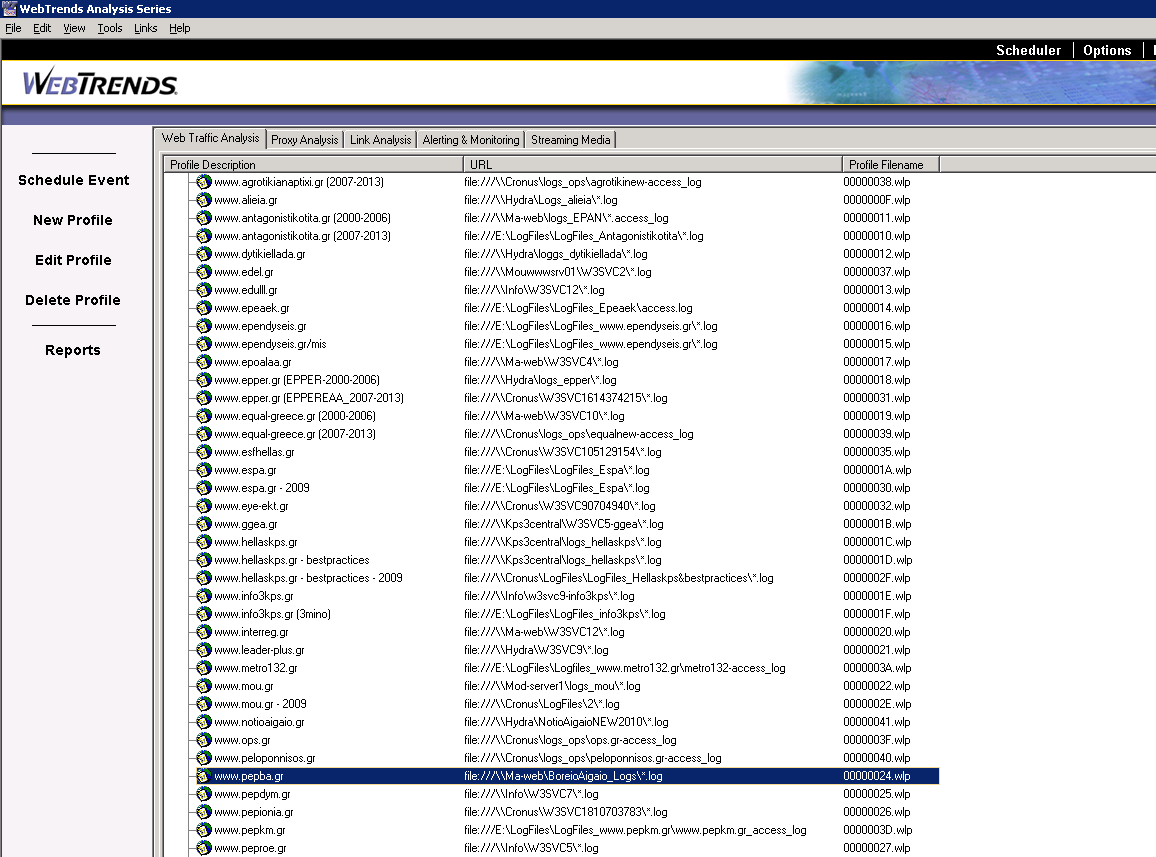The image size is (1156, 857).
Task: Switch to the Proxy Analysis tab
Action: coord(304,139)
